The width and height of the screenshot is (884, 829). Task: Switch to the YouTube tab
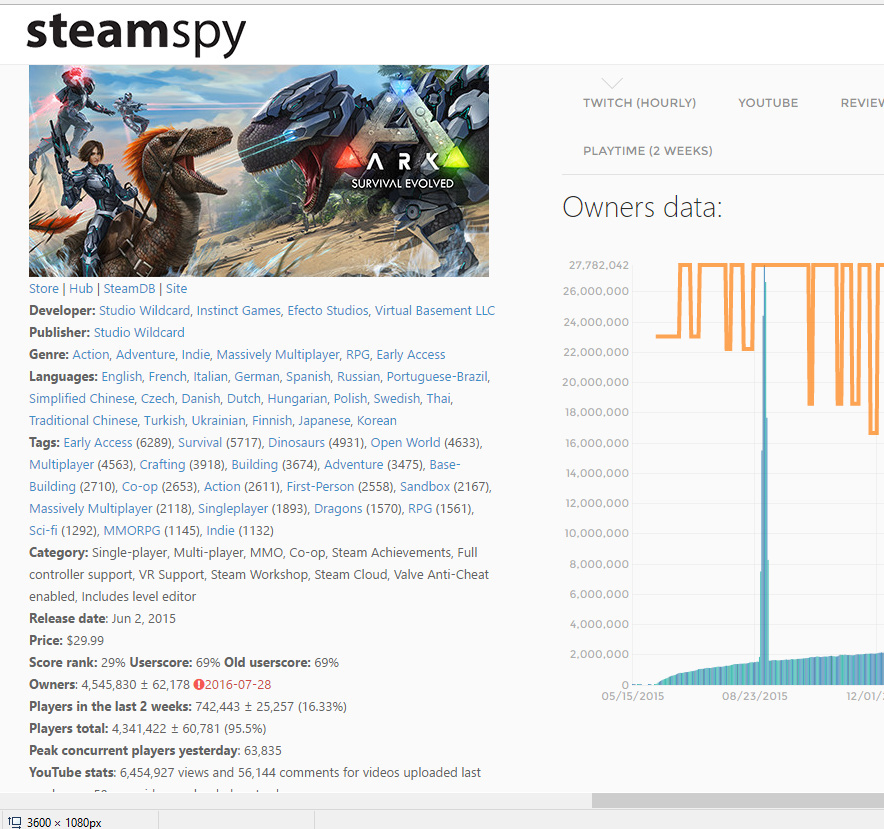tap(768, 103)
